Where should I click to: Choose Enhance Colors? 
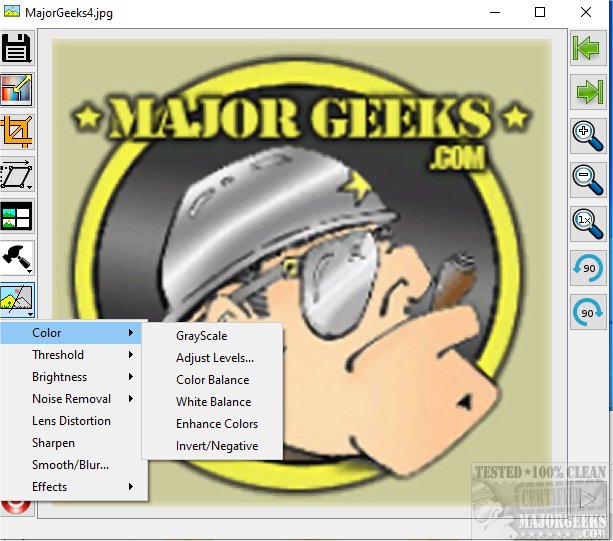[x=212, y=424]
